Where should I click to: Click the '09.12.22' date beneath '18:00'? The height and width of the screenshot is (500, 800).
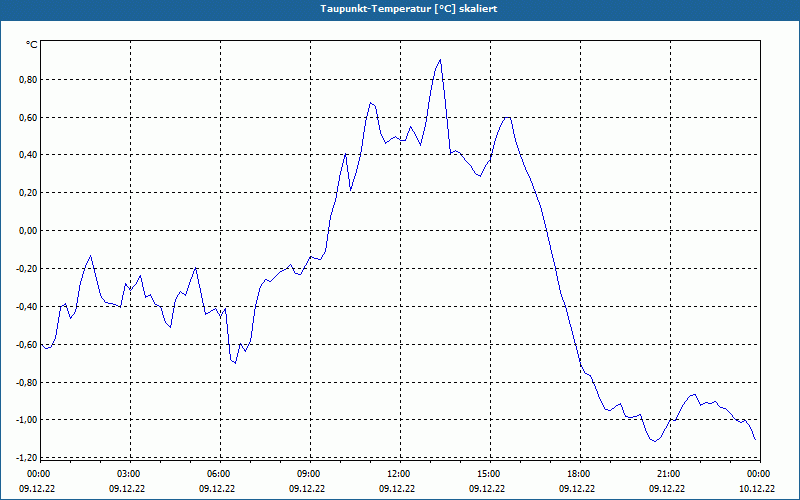point(577,488)
